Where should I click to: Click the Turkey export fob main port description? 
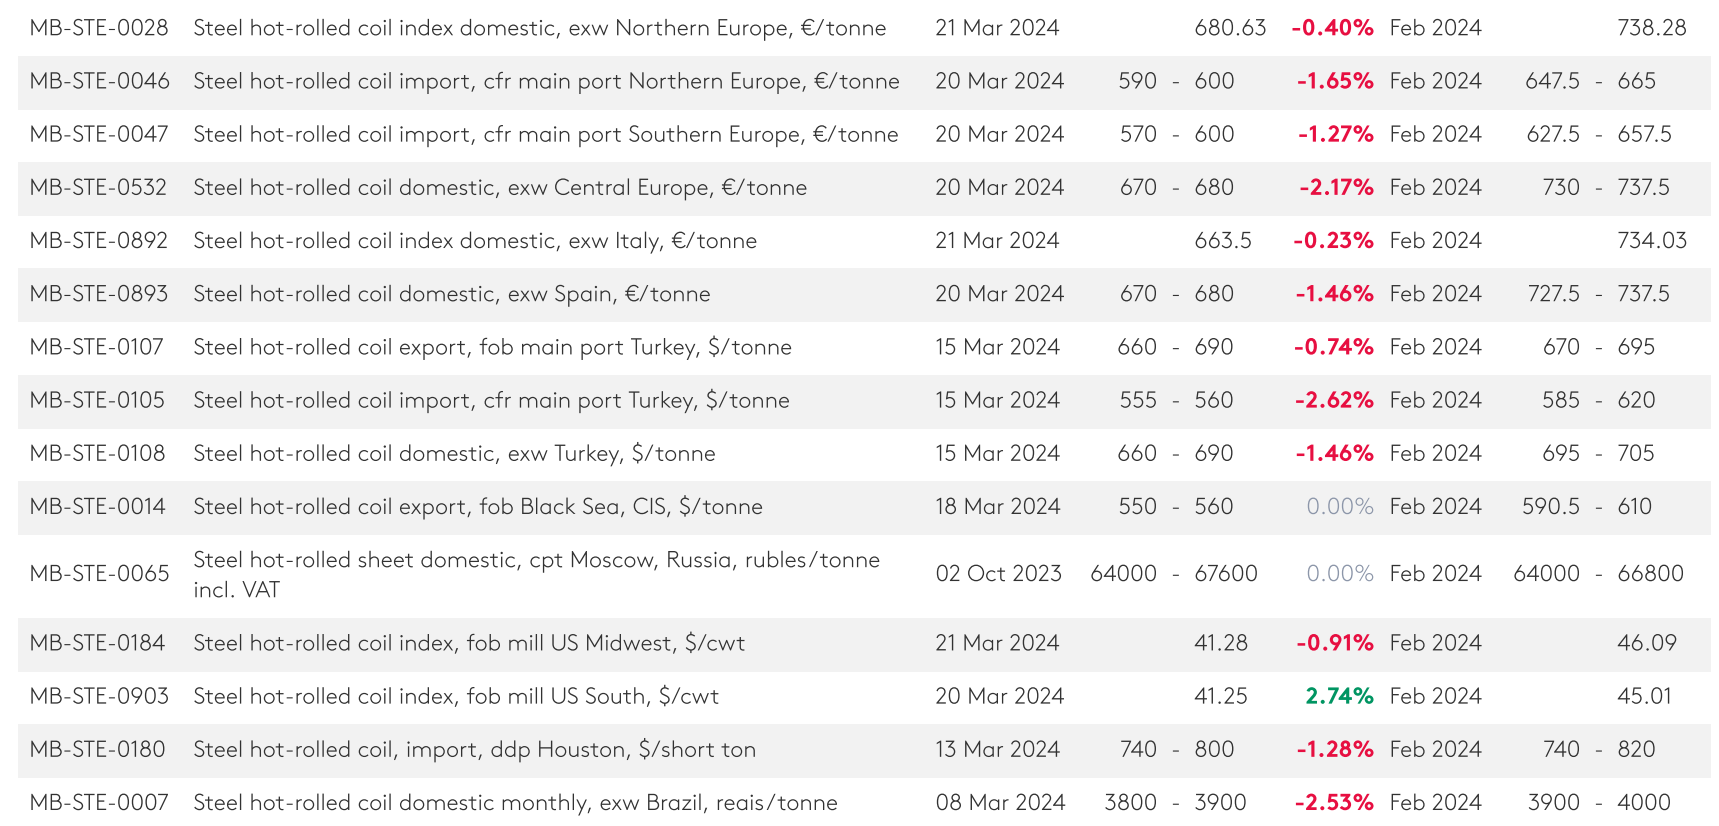coord(492,347)
